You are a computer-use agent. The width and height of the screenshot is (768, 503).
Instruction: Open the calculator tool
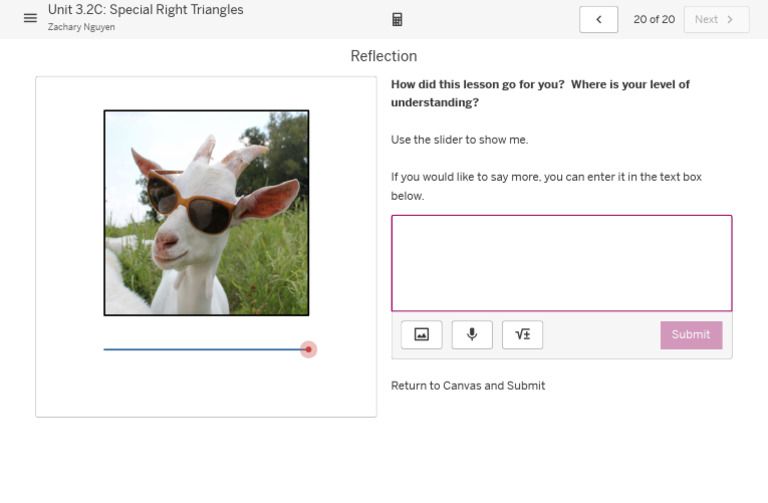[x=397, y=19]
